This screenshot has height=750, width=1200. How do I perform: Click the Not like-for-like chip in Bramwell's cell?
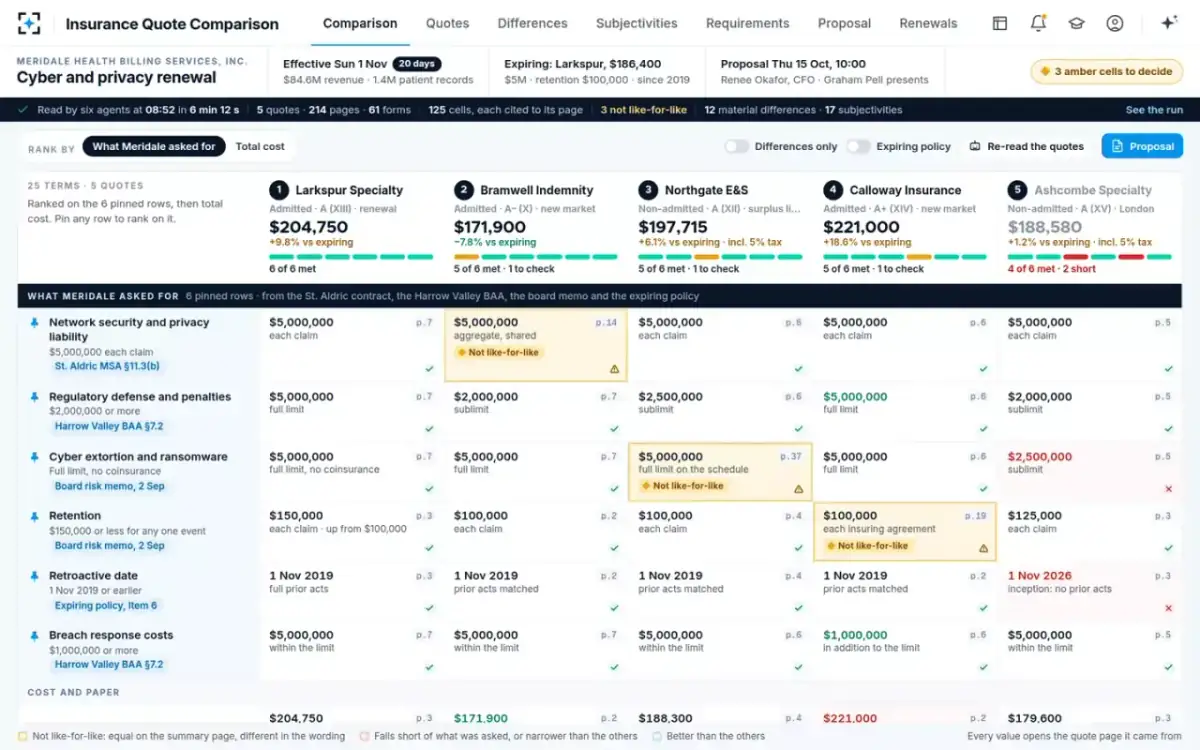pos(499,352)
